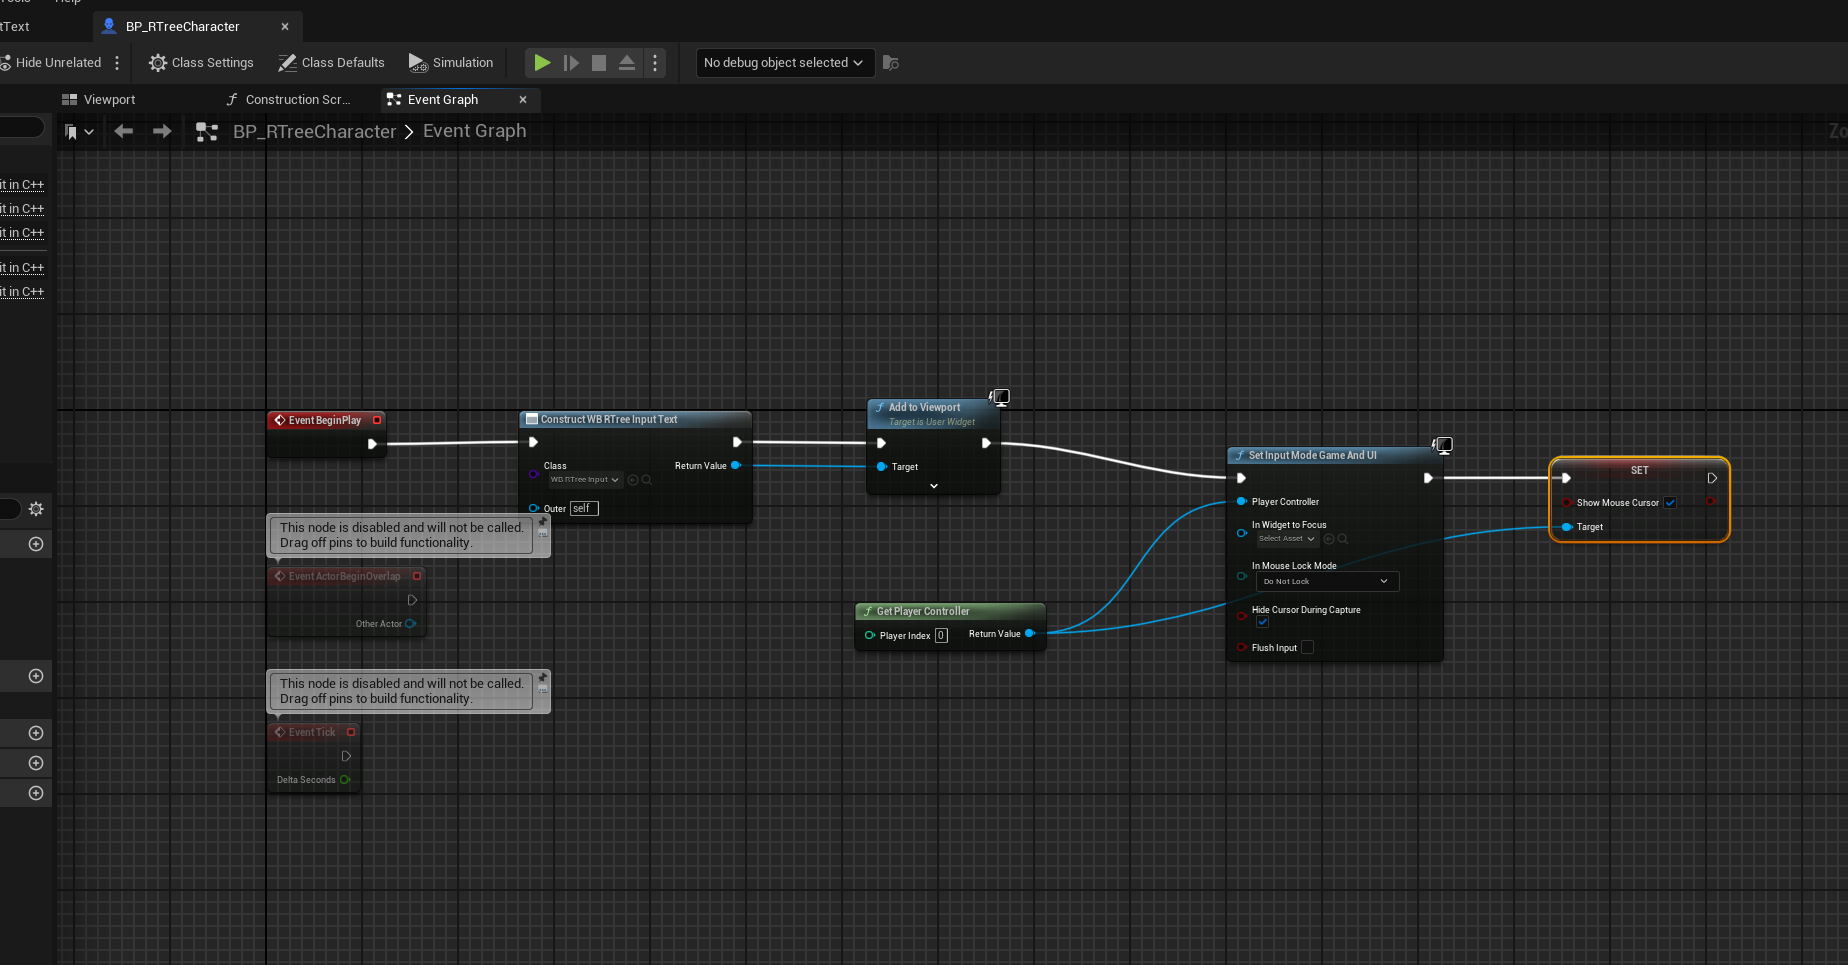Click use-selected arrow next to Class
Viewport: 1848px width, 965px height.
(x=633, y=480)
